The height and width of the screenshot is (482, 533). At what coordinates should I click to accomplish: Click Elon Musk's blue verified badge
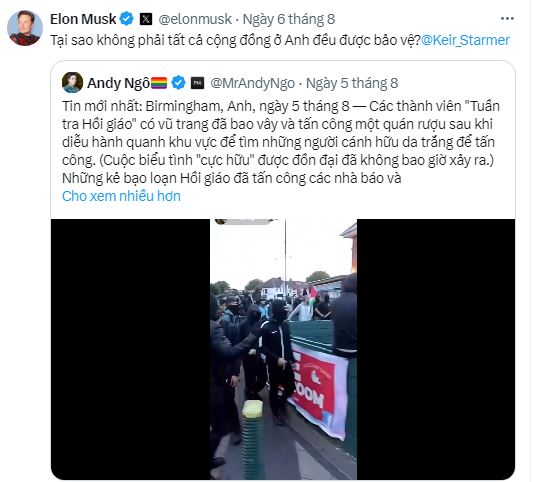(x=127, y=19)
